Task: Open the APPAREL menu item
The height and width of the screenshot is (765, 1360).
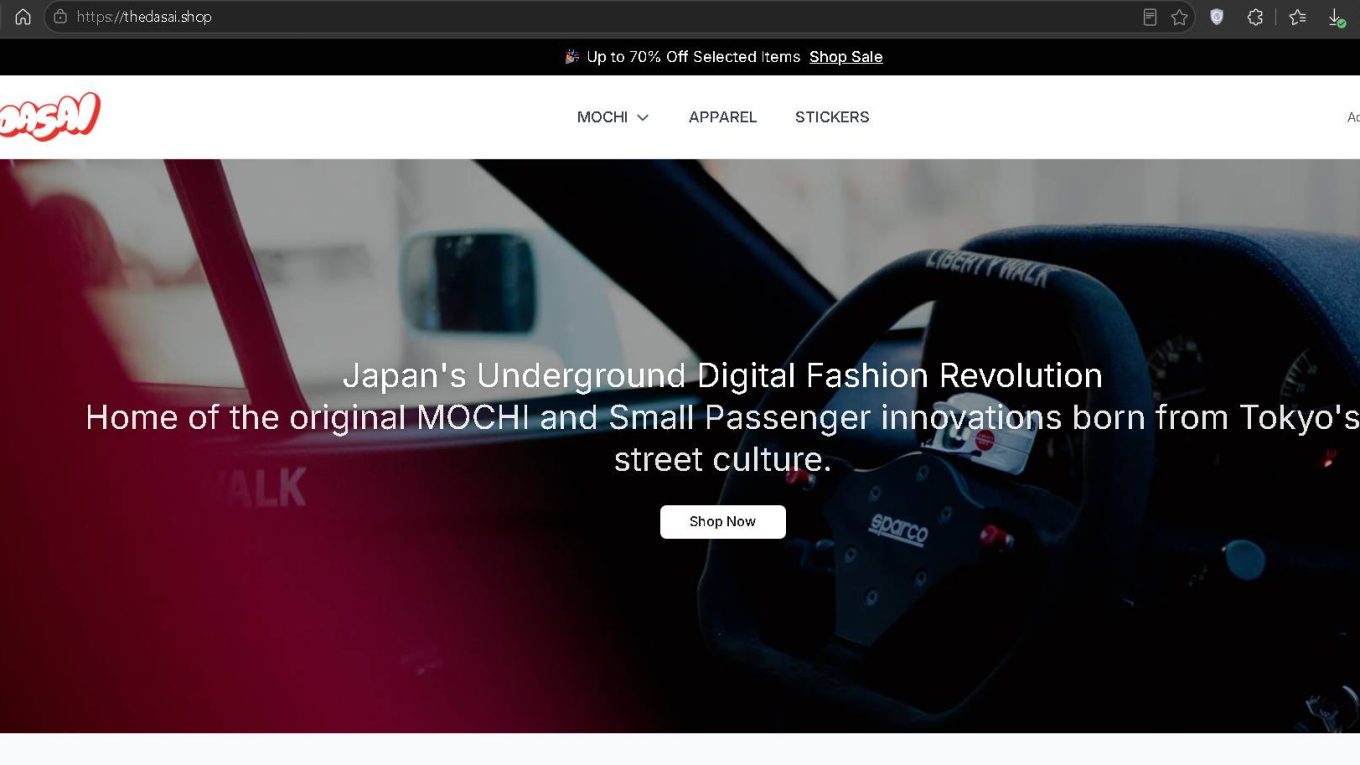Action: [x=723, y=117]
